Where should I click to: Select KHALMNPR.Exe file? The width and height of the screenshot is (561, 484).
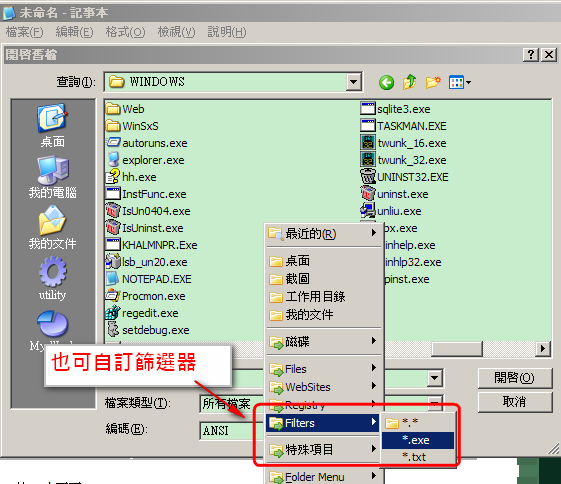coord(152,245)
